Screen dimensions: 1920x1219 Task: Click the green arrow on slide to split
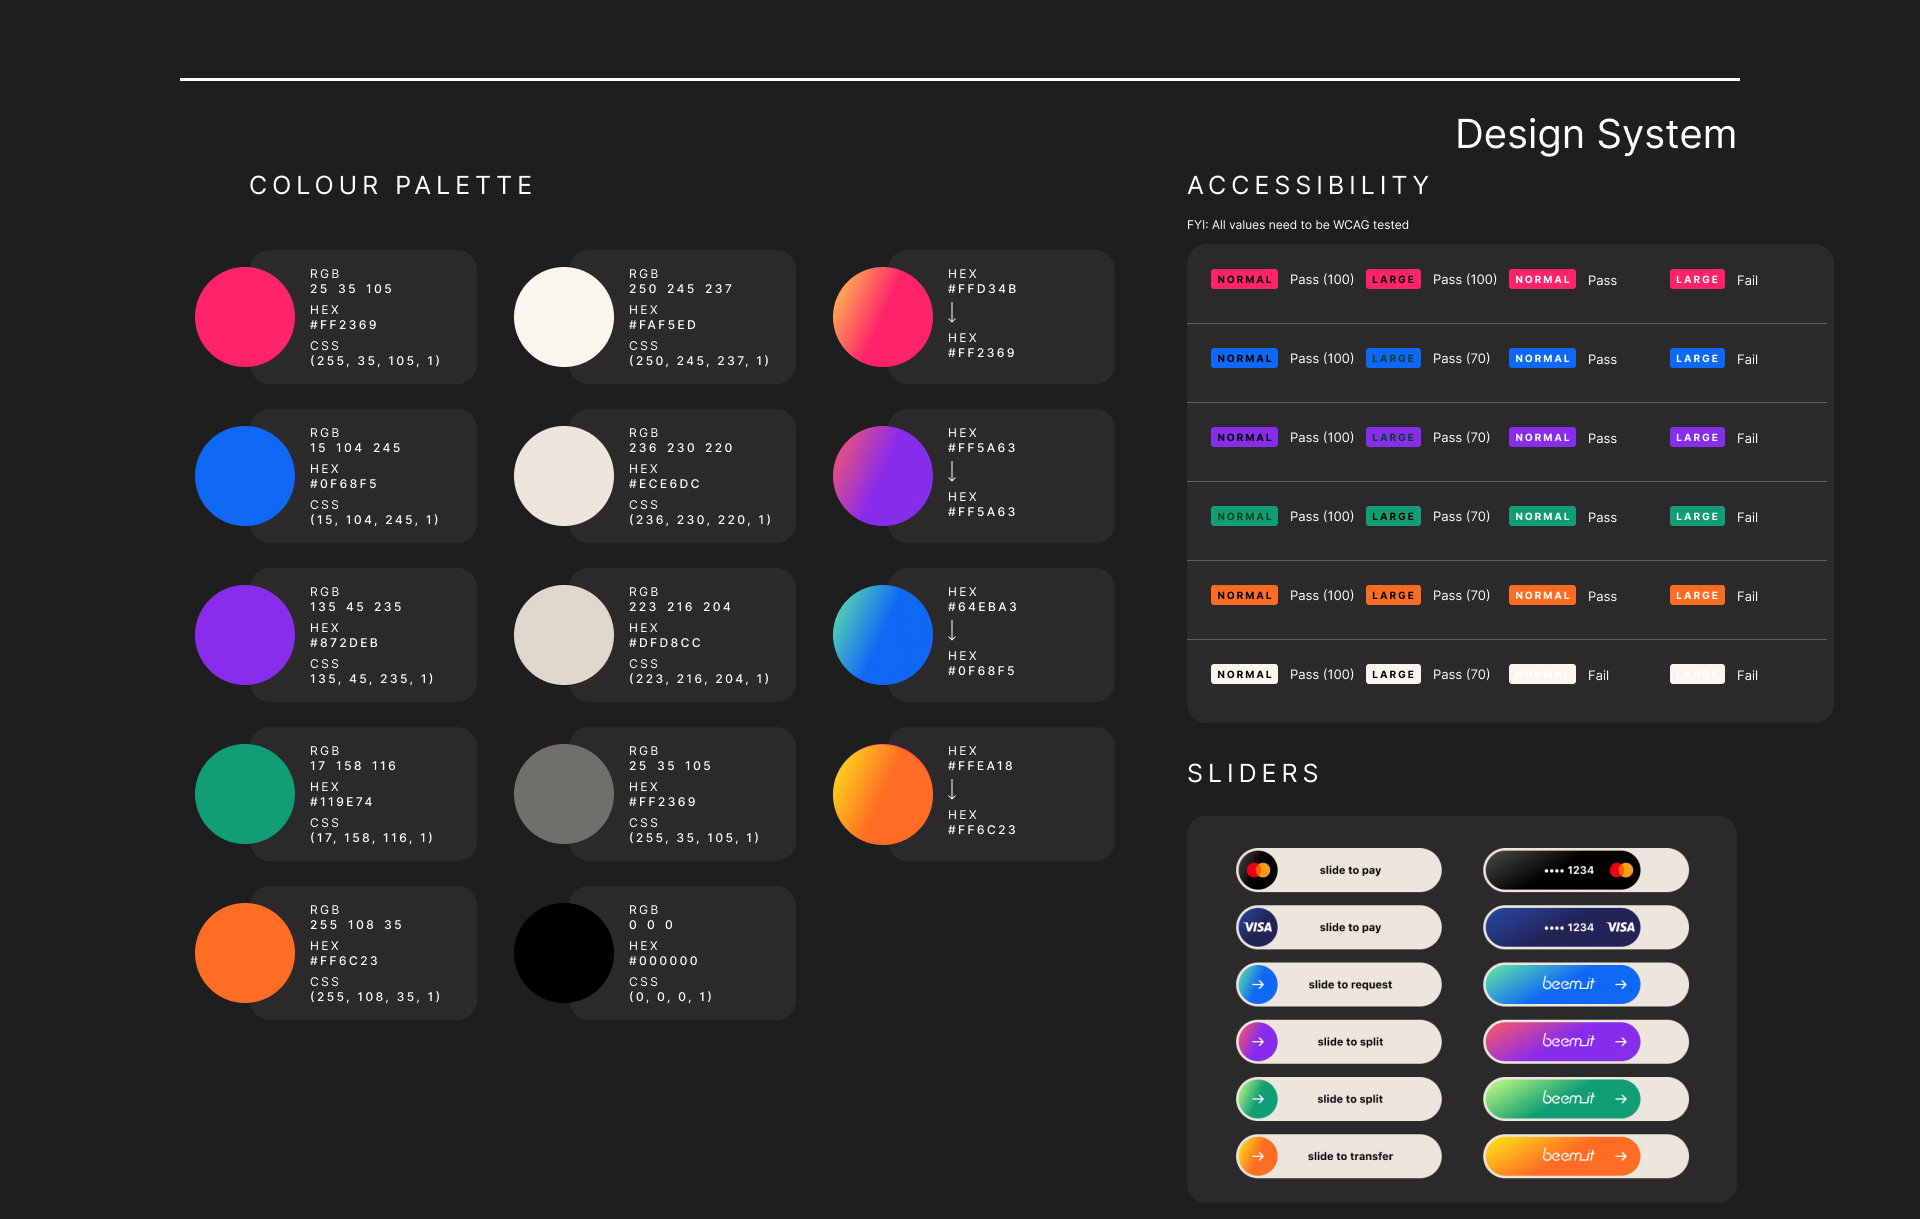(x=1258, y=1098)
